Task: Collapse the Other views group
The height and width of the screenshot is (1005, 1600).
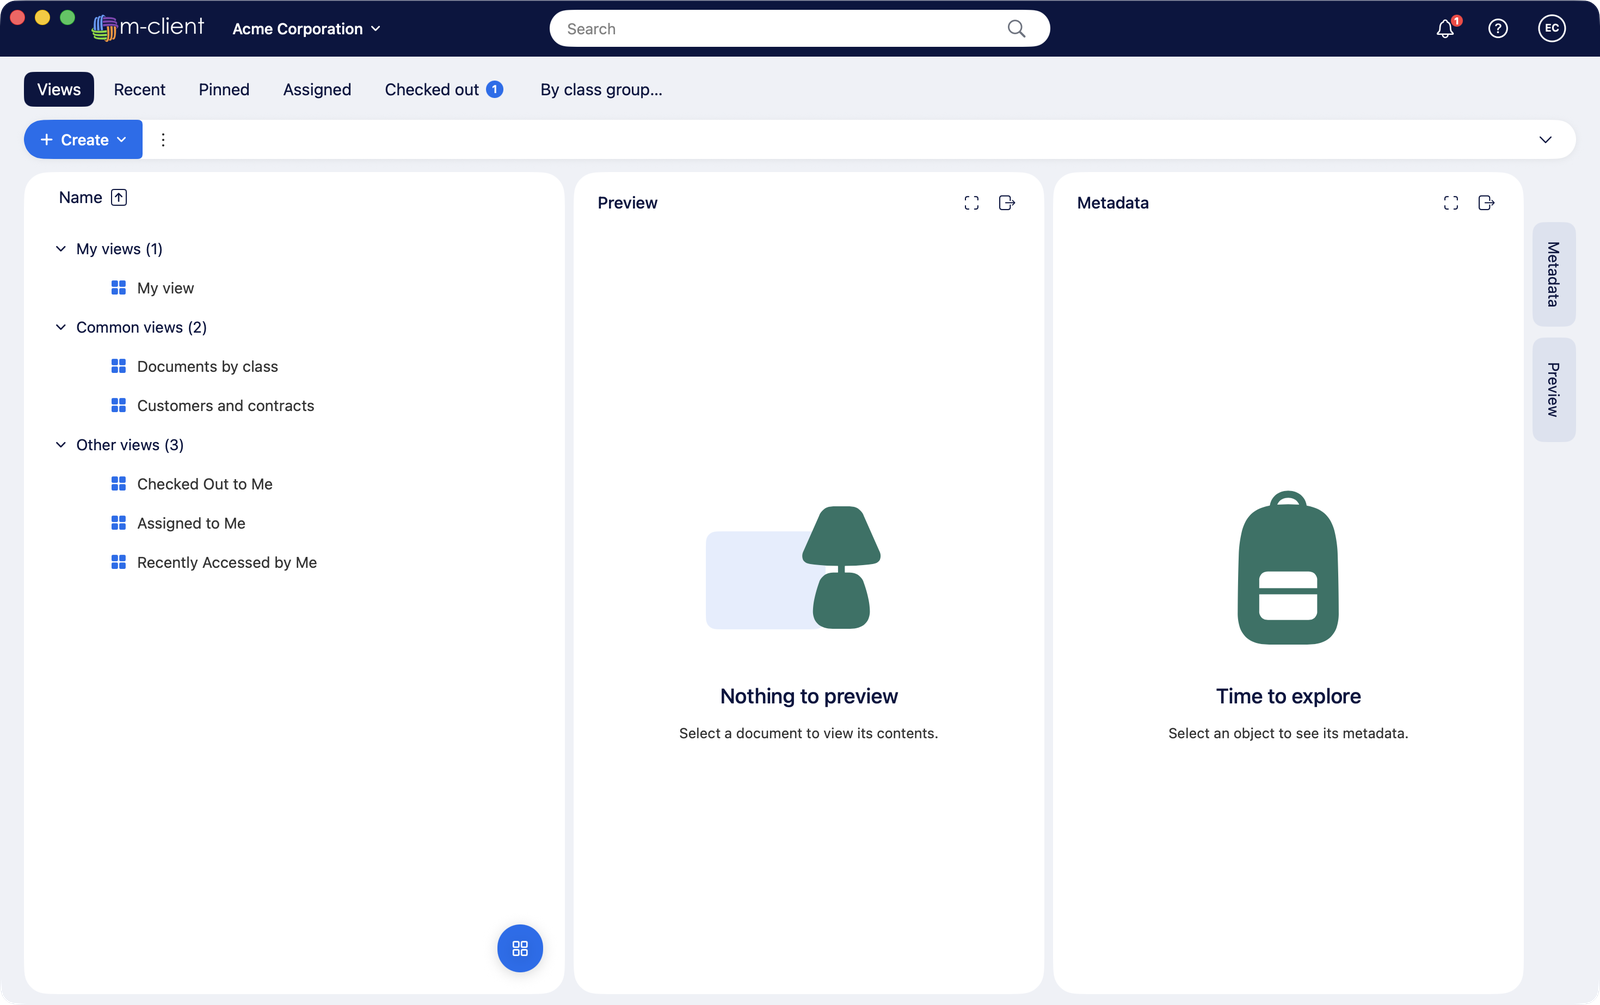Action: 61,445
